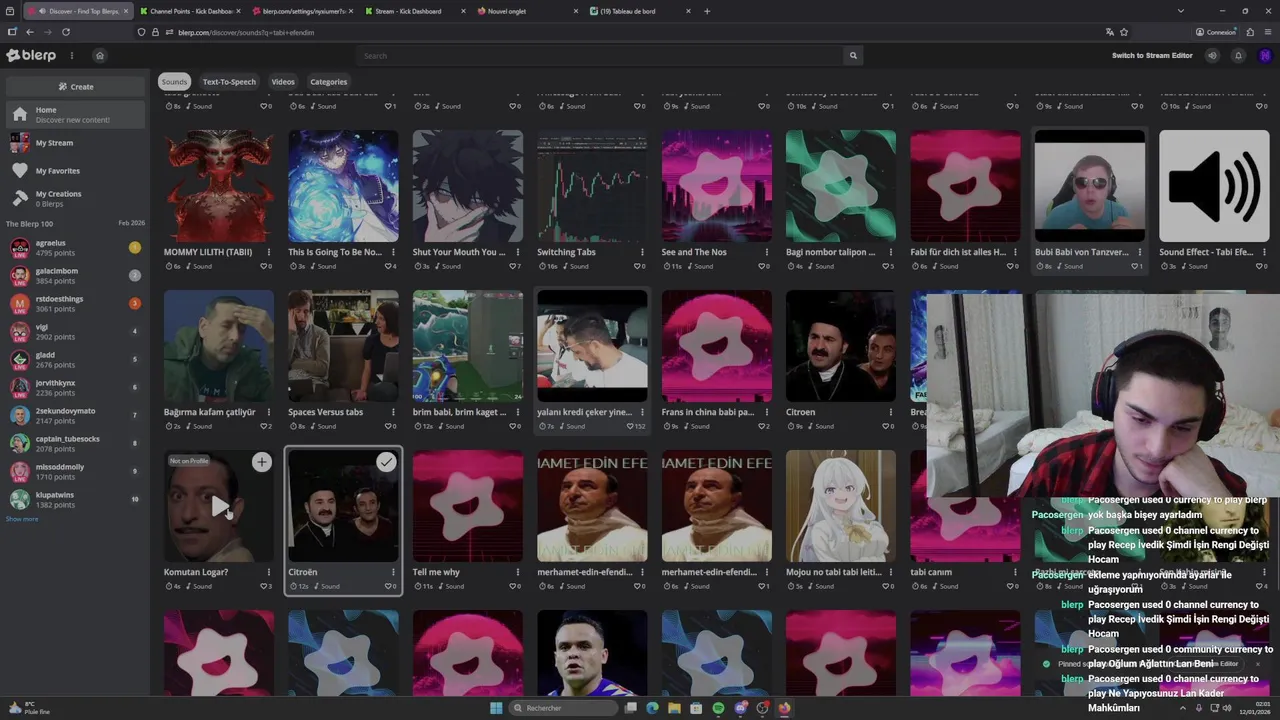
Task: Open File Explorer from taskbar
Action: point(674,708)
